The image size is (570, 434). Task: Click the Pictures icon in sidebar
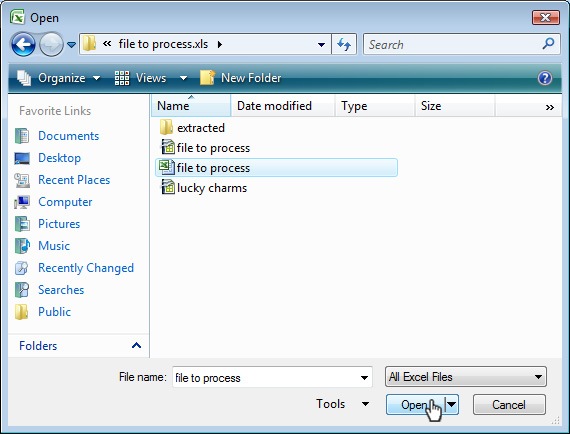coord(22,224)
